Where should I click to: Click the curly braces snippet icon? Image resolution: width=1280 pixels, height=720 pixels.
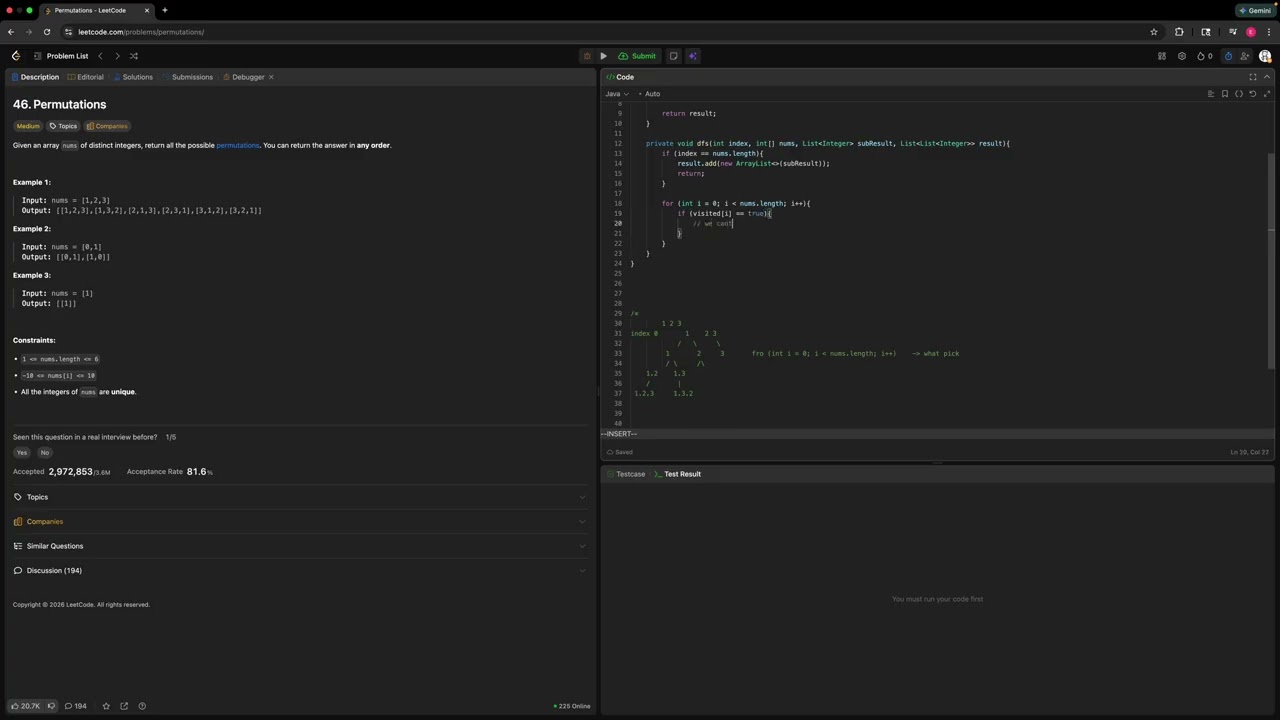click(1239, 94)
